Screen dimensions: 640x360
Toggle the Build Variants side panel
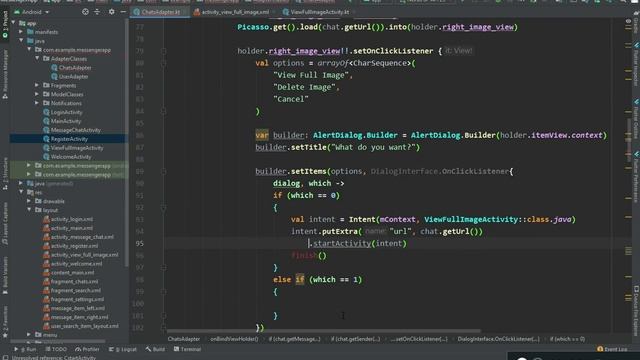tap(5, 275)
